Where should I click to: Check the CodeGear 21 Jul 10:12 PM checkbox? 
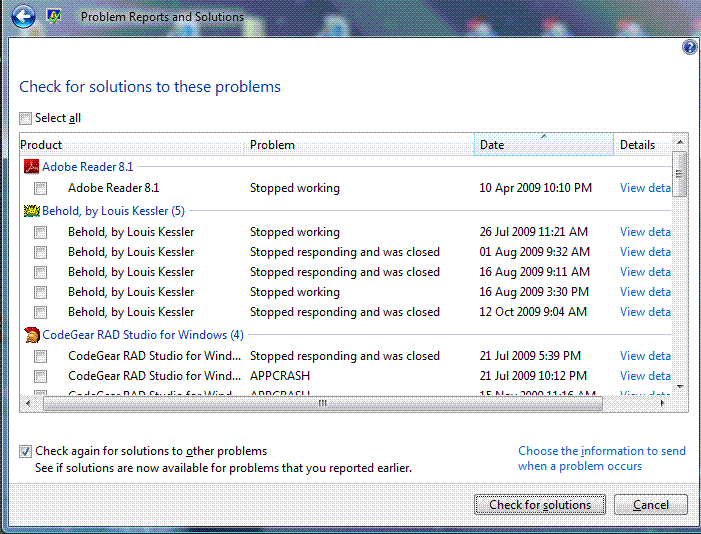point(41,376)
